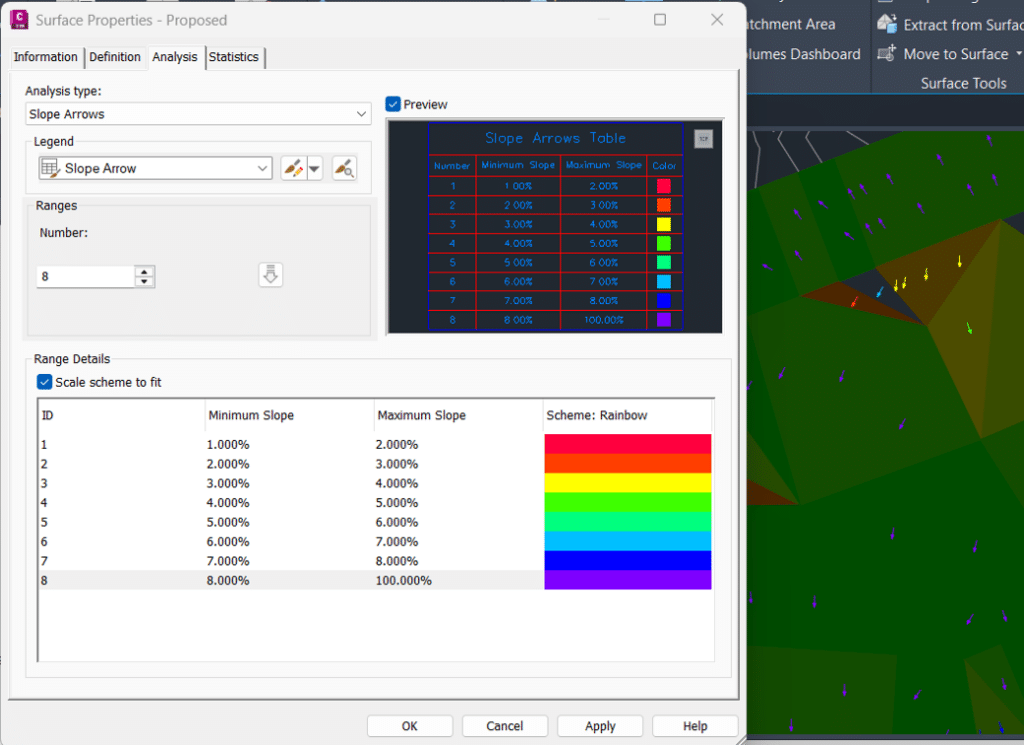
Task: Click the Minimum Slope column header
Action: point(289,415)
